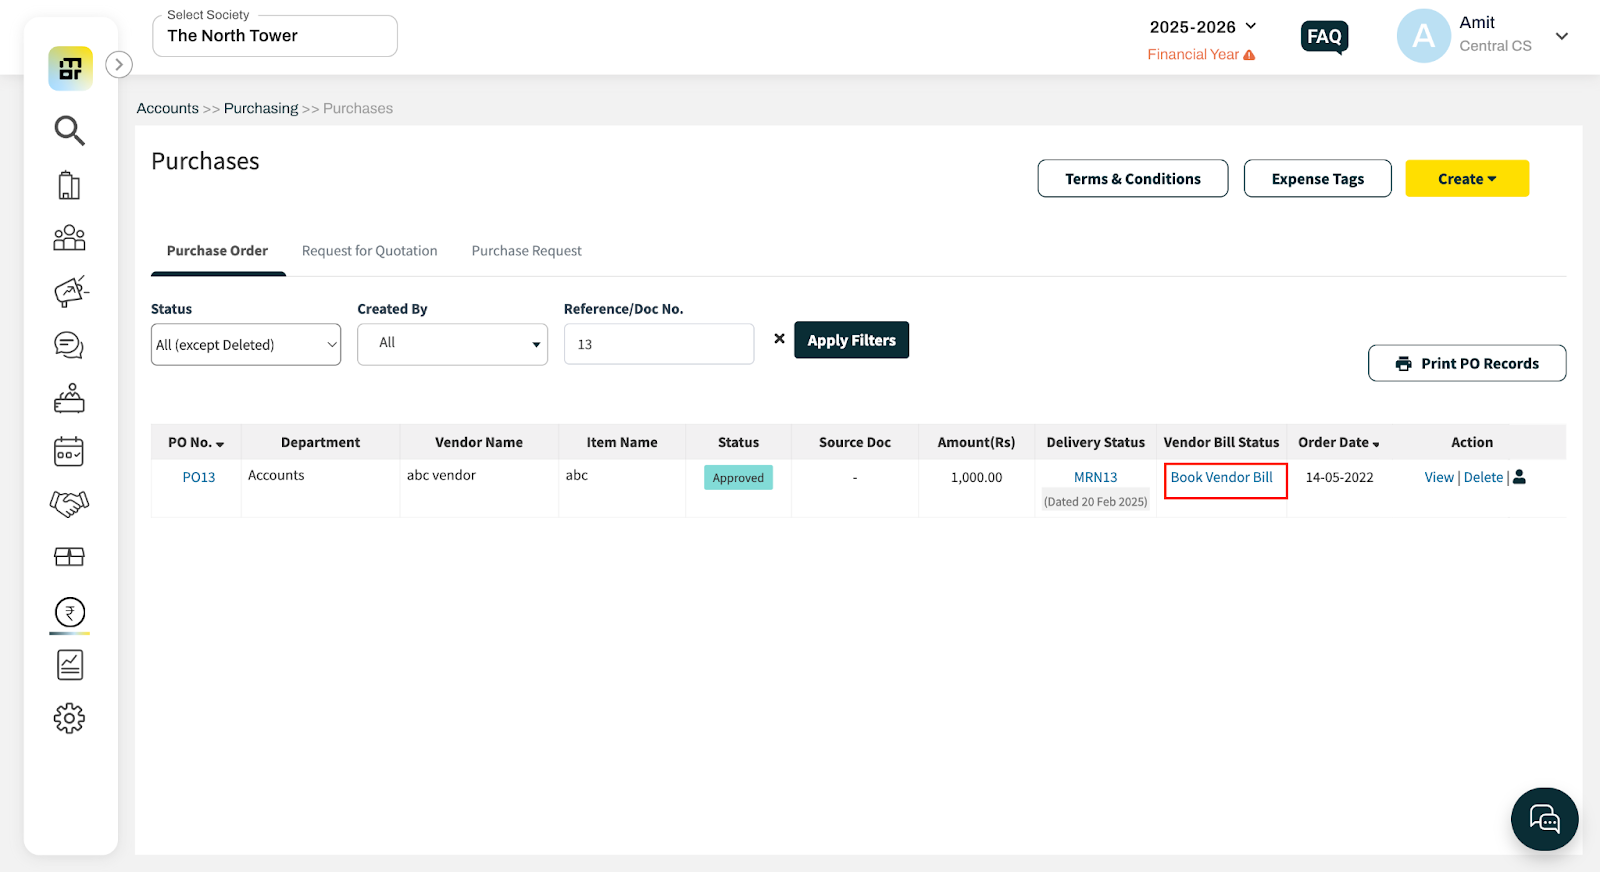Click the Financial Year warning icon
Screen dimensions: 1600x872
tap(1249, 55)
